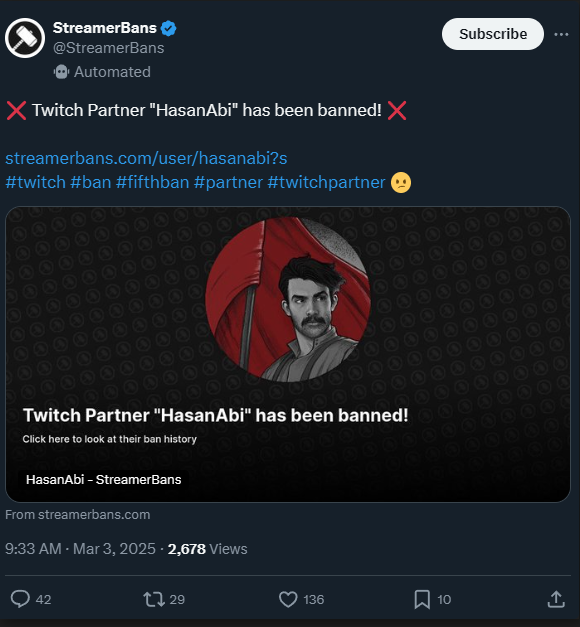Click the #twitch hashtag
Viewport: 580px width, 627px height.
(35, 182)
